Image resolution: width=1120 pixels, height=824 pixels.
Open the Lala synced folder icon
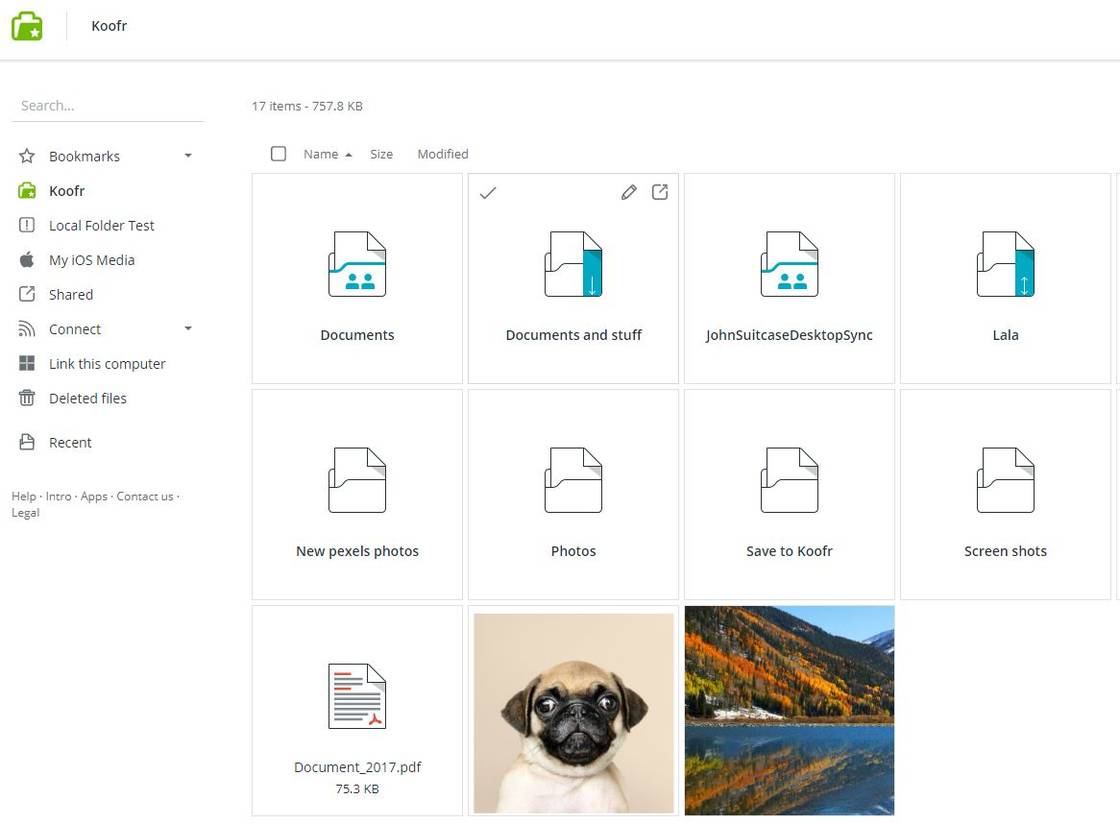[1005, 265]
